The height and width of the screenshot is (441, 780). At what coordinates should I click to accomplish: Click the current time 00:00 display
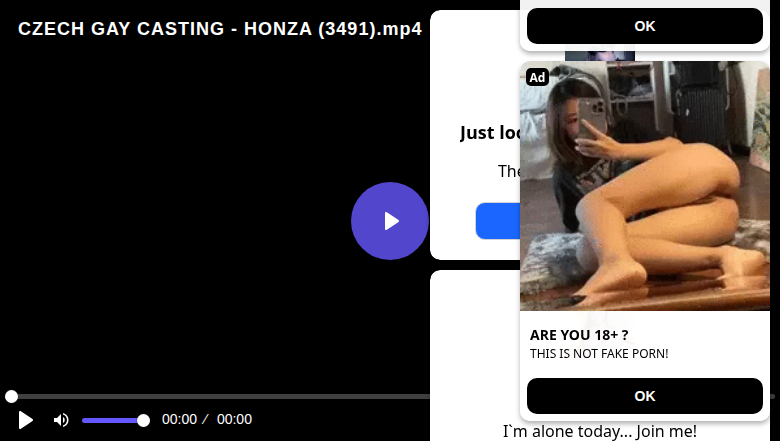(179, 420)
